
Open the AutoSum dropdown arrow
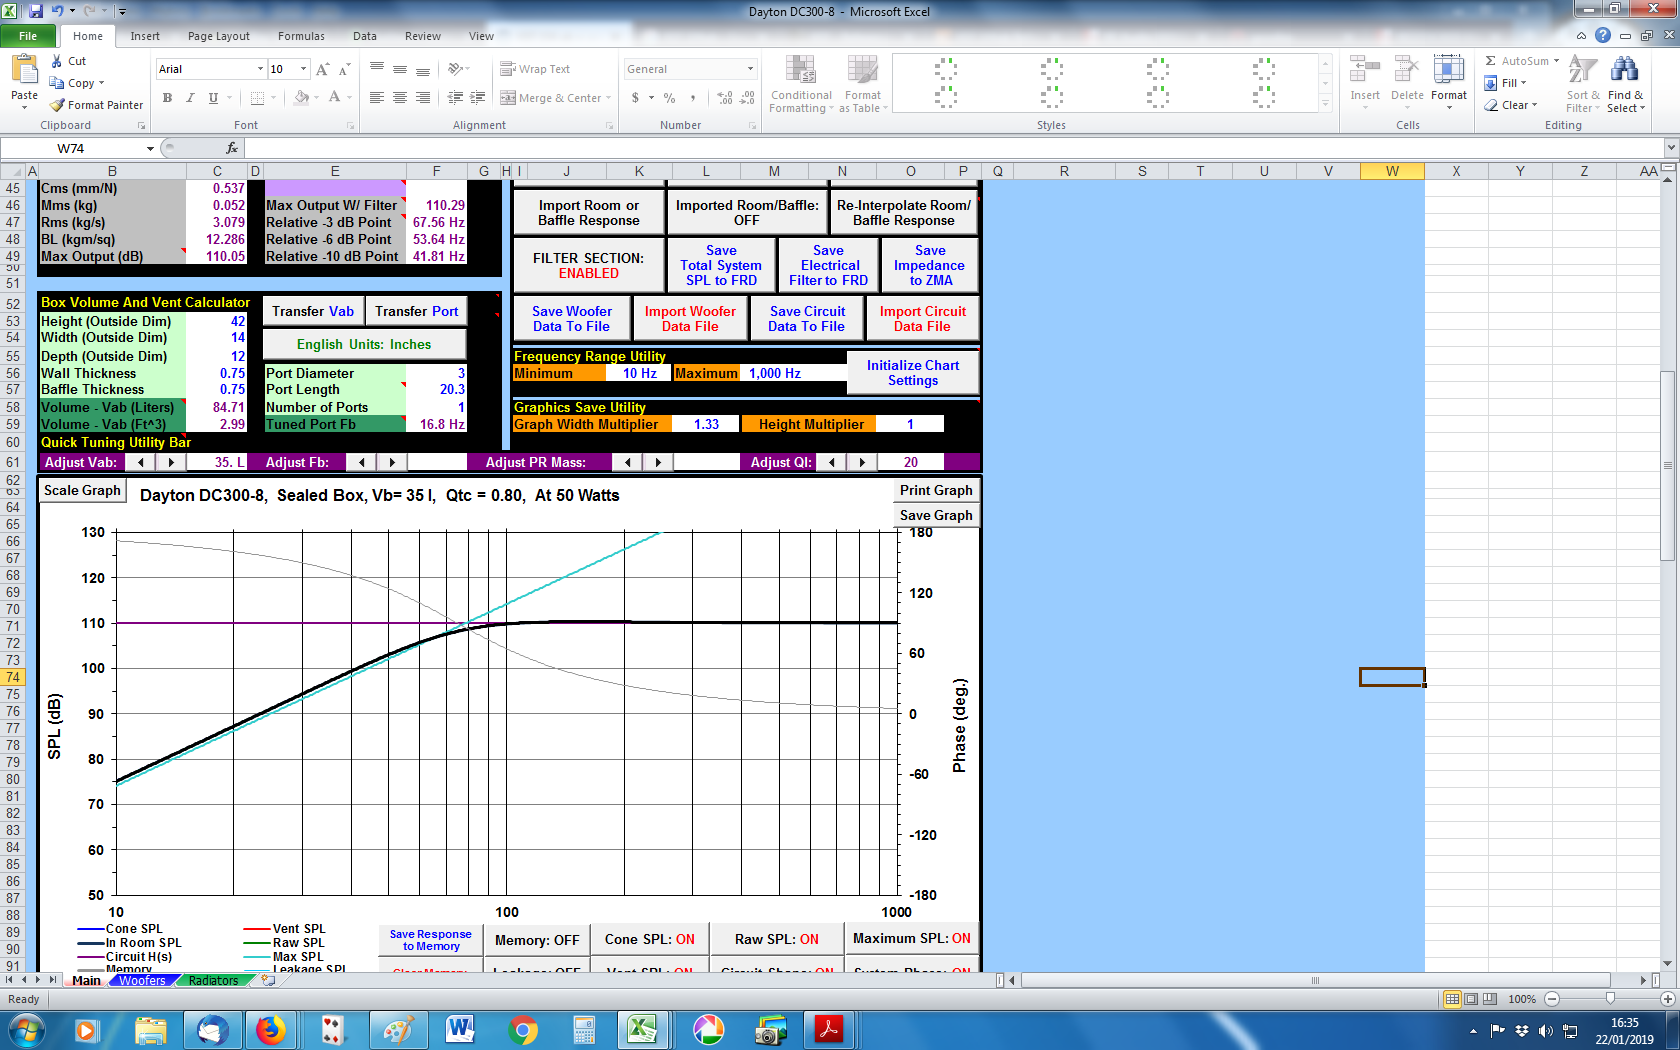(x=1556, y=61)
